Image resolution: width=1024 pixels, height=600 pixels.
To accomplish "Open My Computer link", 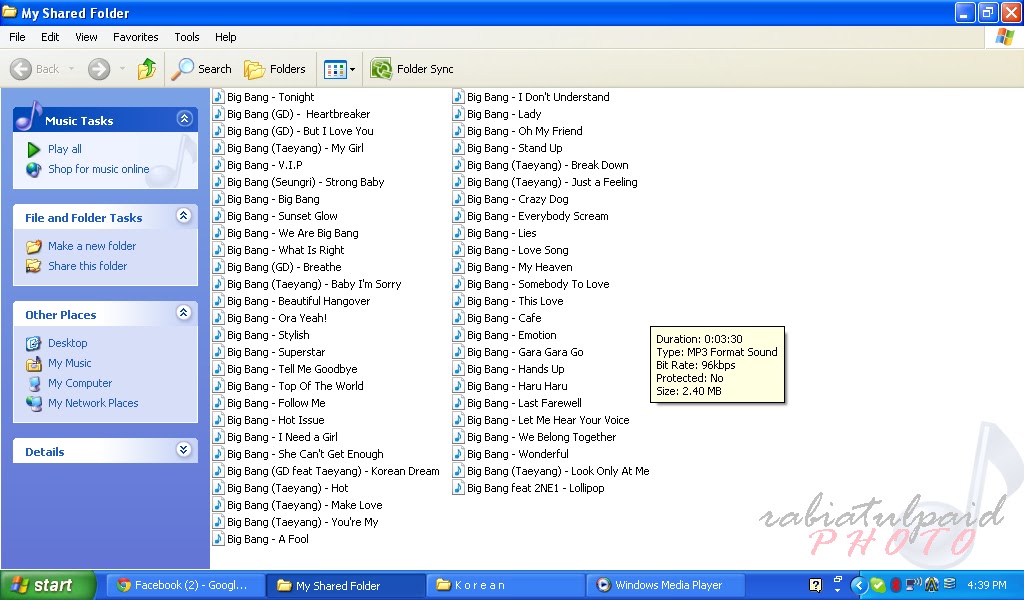I will coord(80,384).
